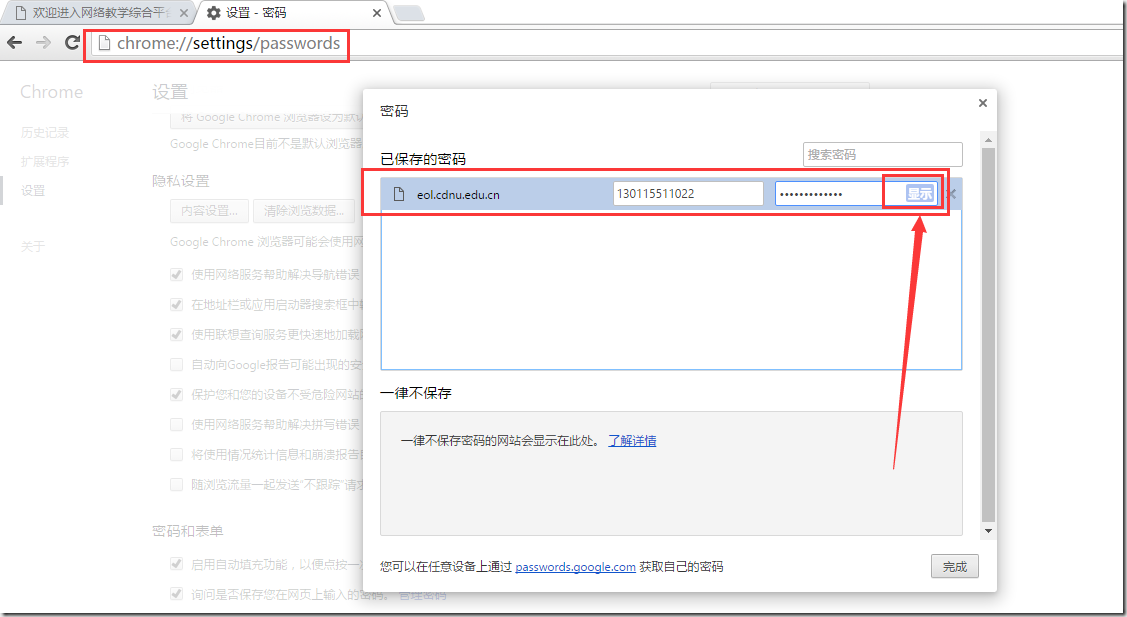Toggle 将使用情况统计信息和崩溃报告 checkbox

point(176,454)
